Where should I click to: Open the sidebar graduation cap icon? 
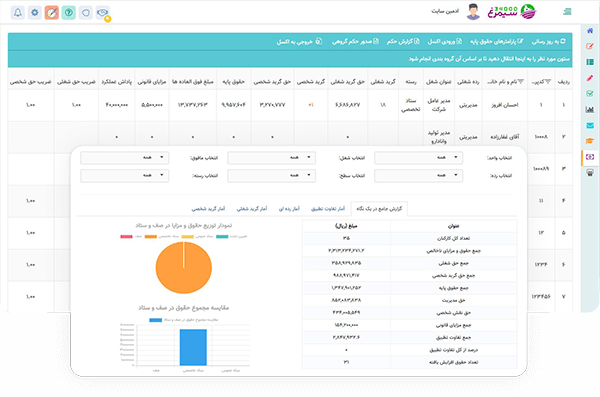(590, 141)
